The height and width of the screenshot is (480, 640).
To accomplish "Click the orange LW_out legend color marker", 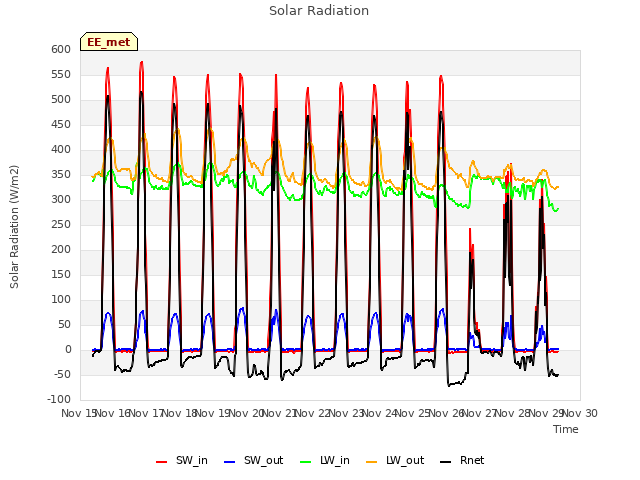I will click(372, 462).
